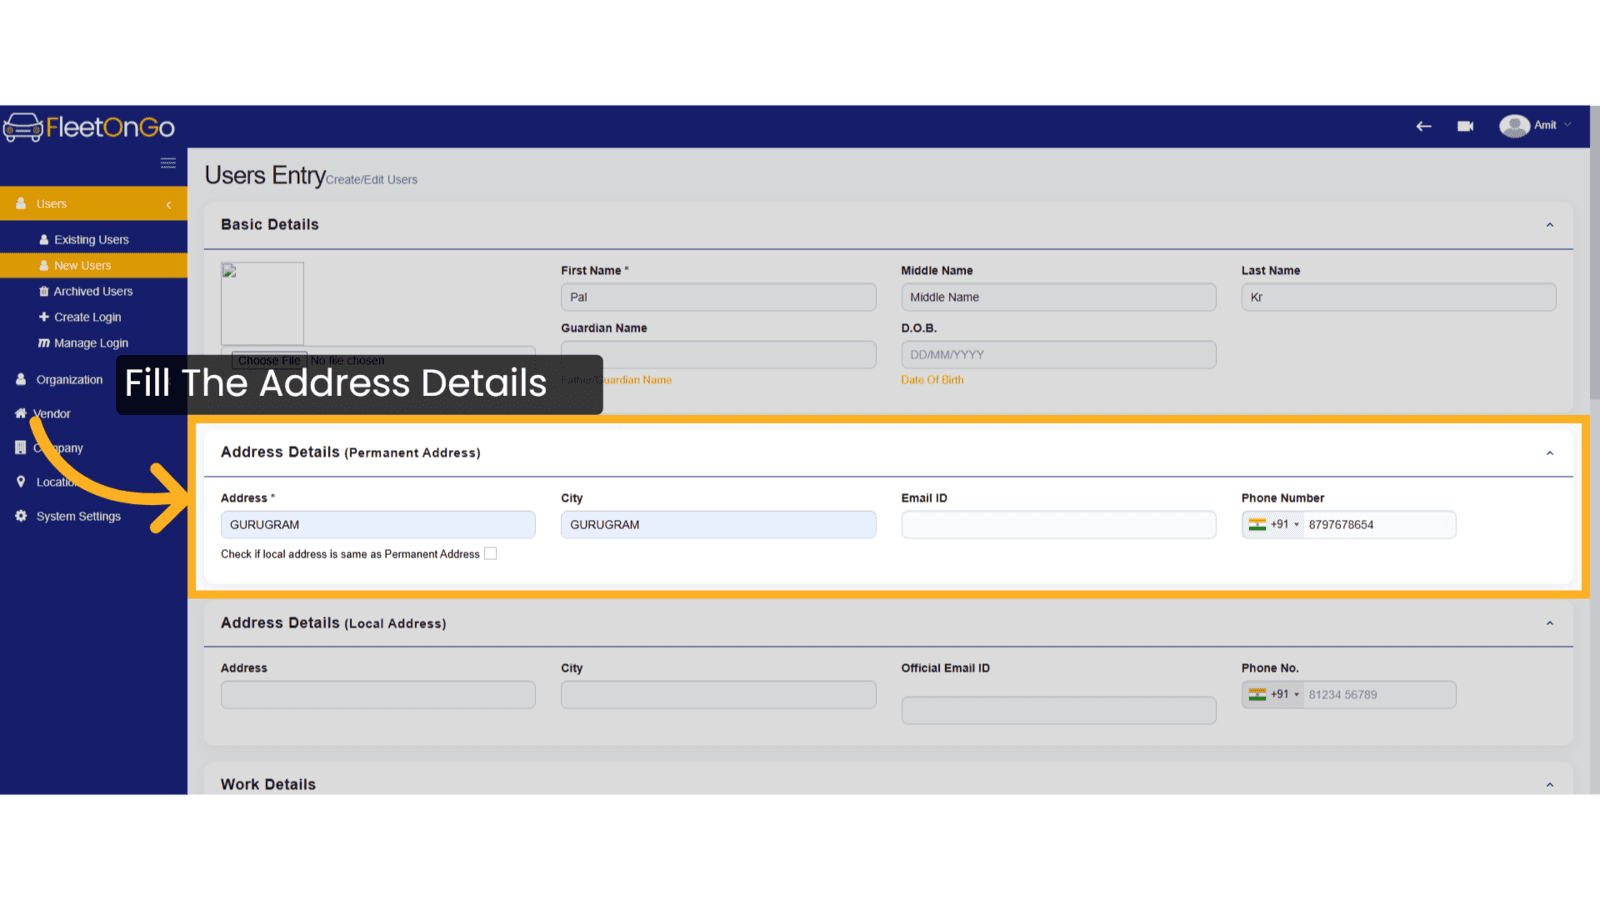Toggle the sidebar hamburger menu icon
Image resolution: width=1600 pixels, height=900 pixels.
(x=168, y=163)
